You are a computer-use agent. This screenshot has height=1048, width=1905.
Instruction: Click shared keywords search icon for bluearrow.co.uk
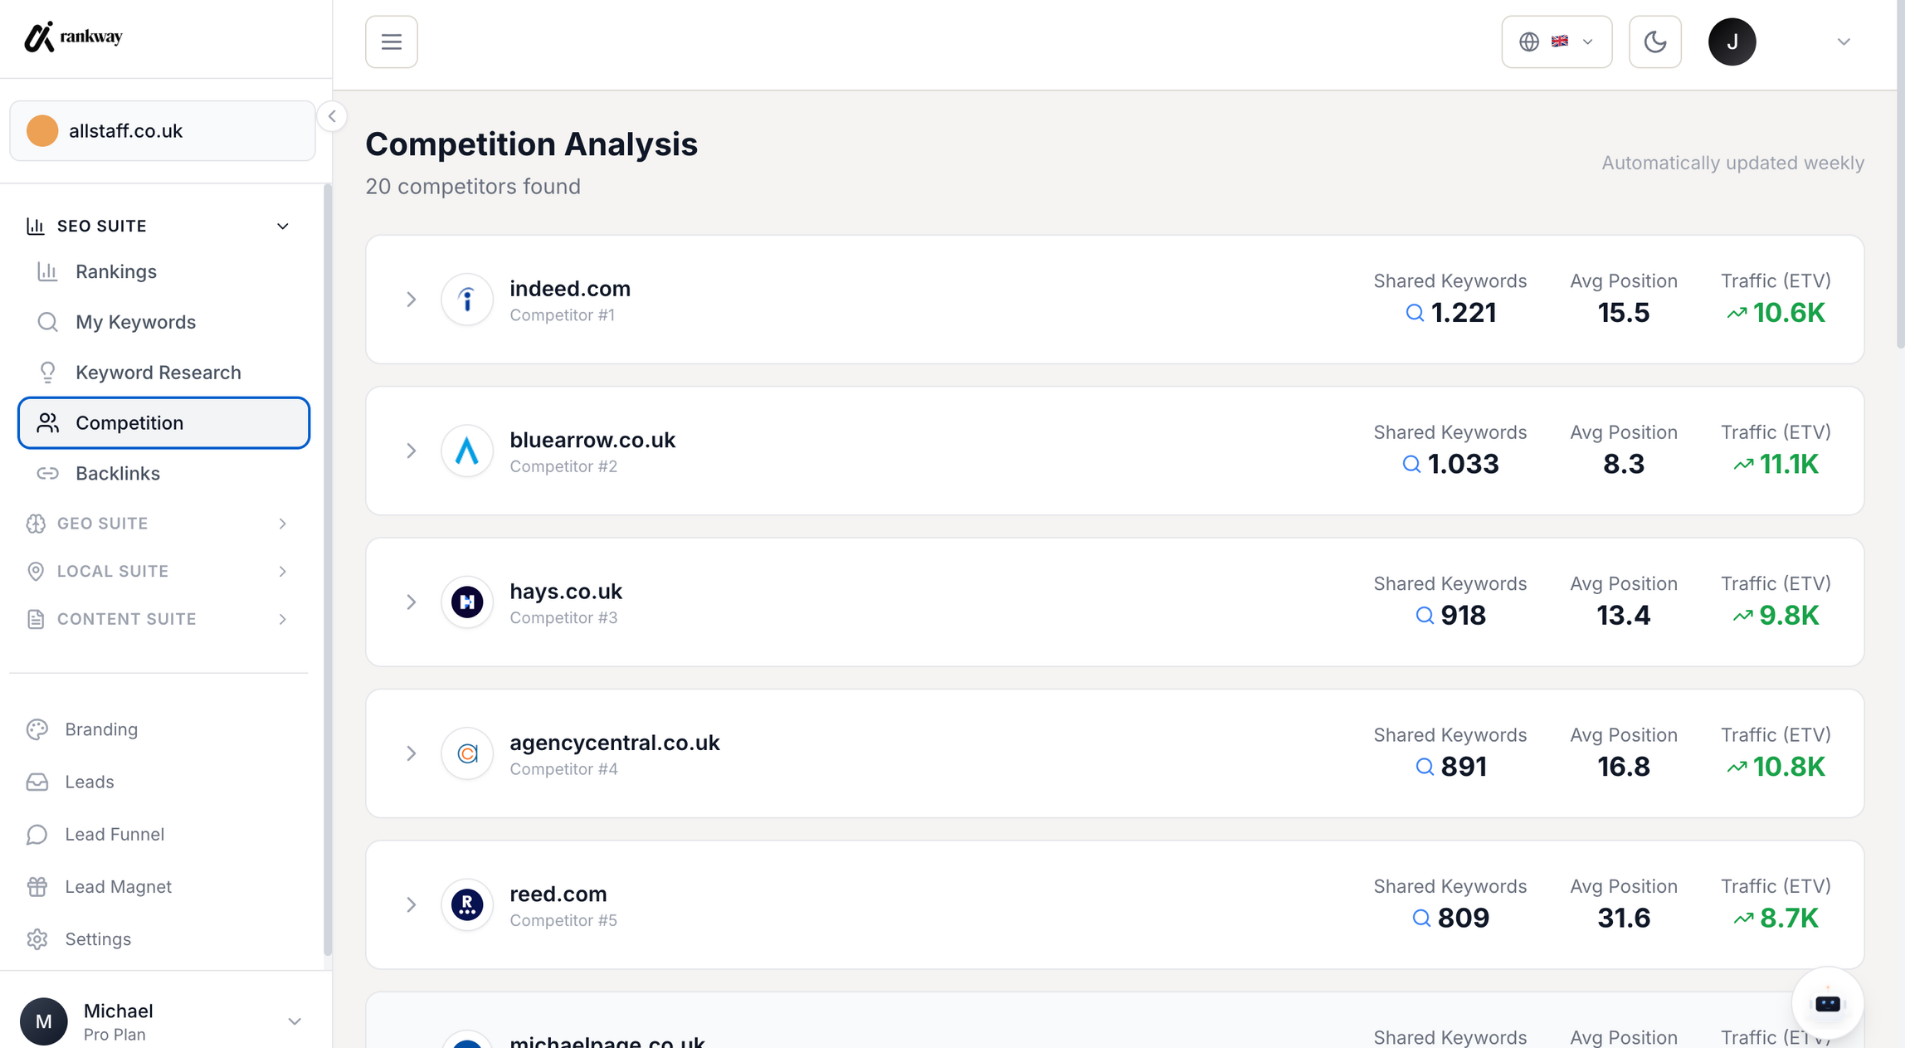pyautogui.click(x=1411, y=464)
